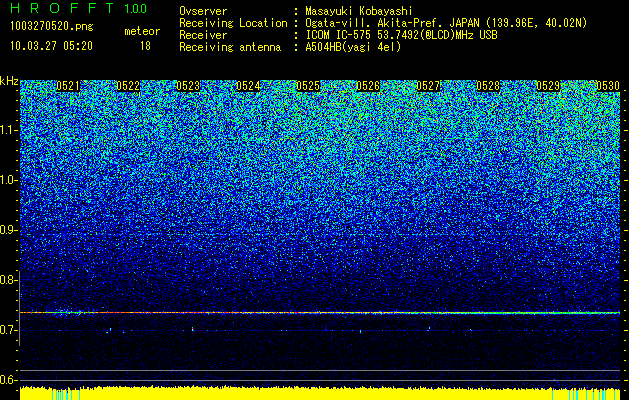629x400 pixels.
Task: Click the HROFFT 1.0.0 program title
Action: (x=79, y=8)
